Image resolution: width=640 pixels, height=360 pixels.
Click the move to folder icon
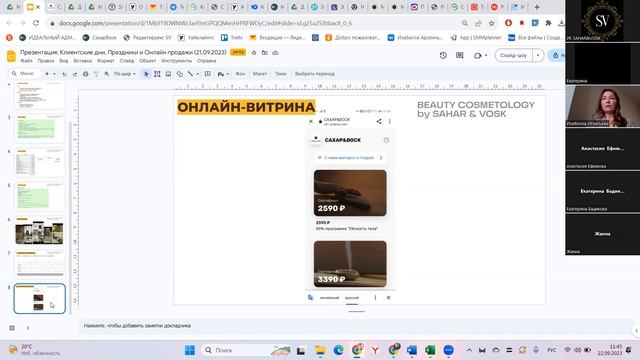point(264,53)
